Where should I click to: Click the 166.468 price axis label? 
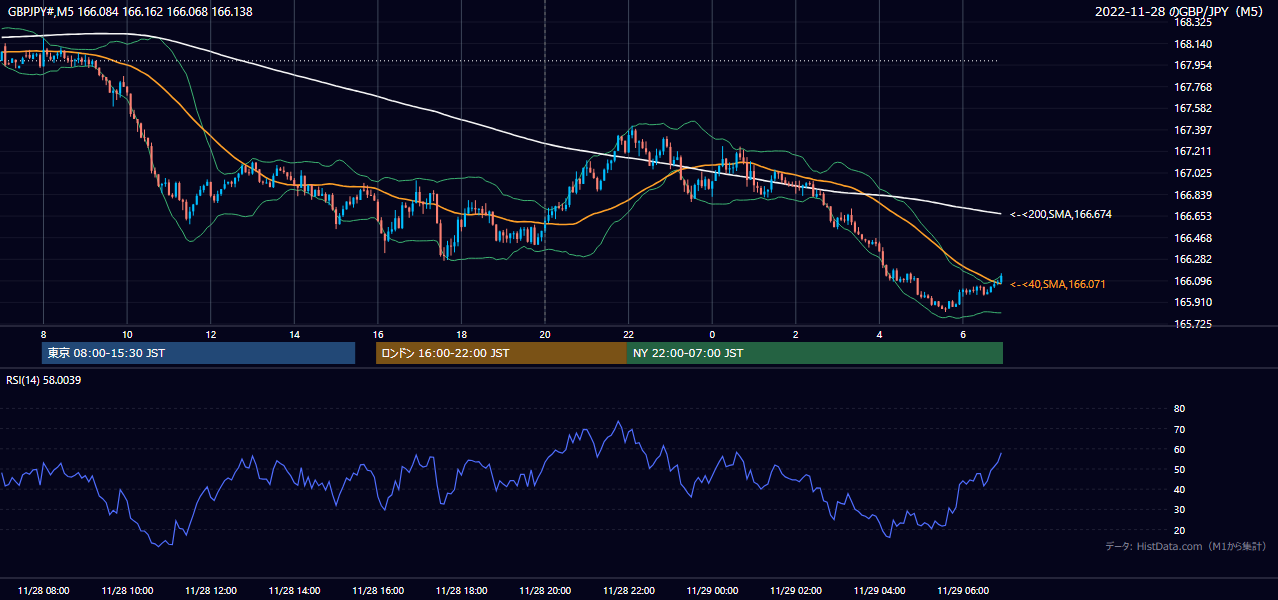pyautogui.click(x=1192, y=238)
